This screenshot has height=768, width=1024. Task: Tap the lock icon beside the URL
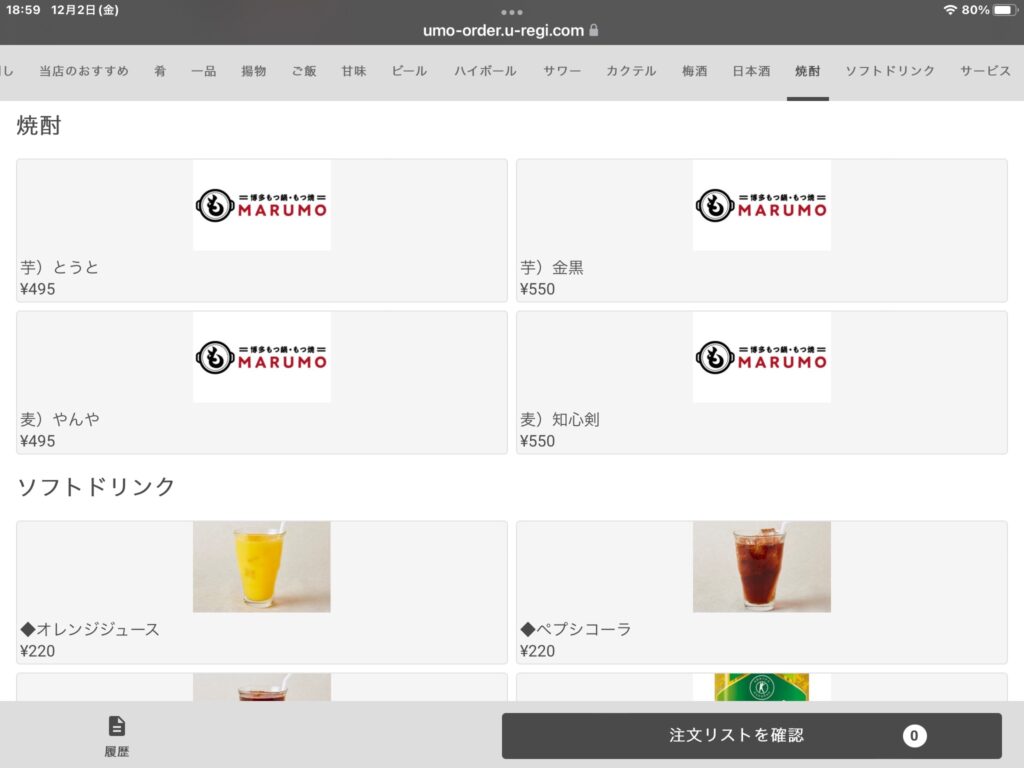coord(594,30)
